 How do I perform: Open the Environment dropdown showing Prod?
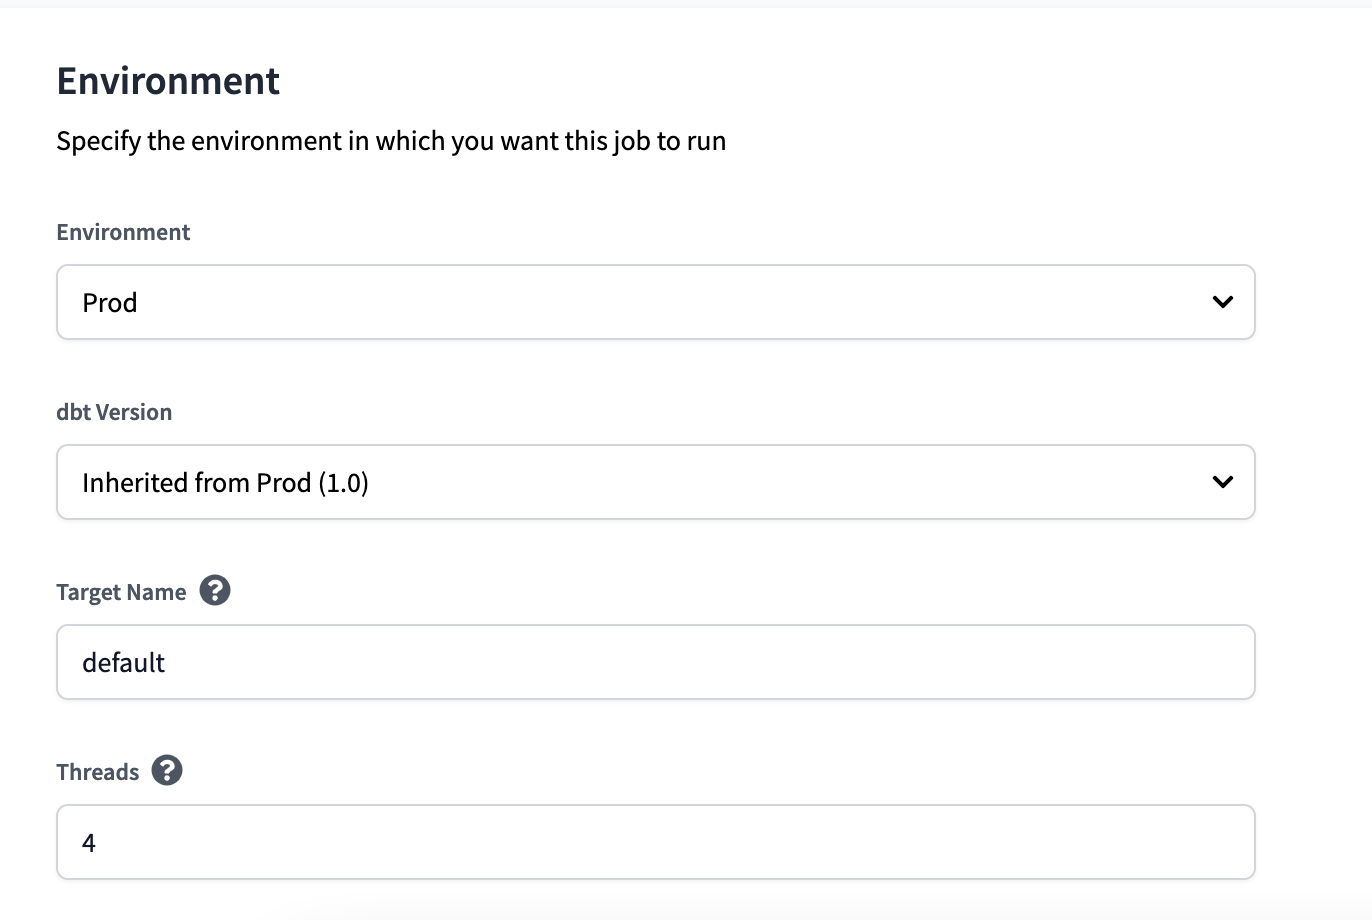(x=656, y=302)
